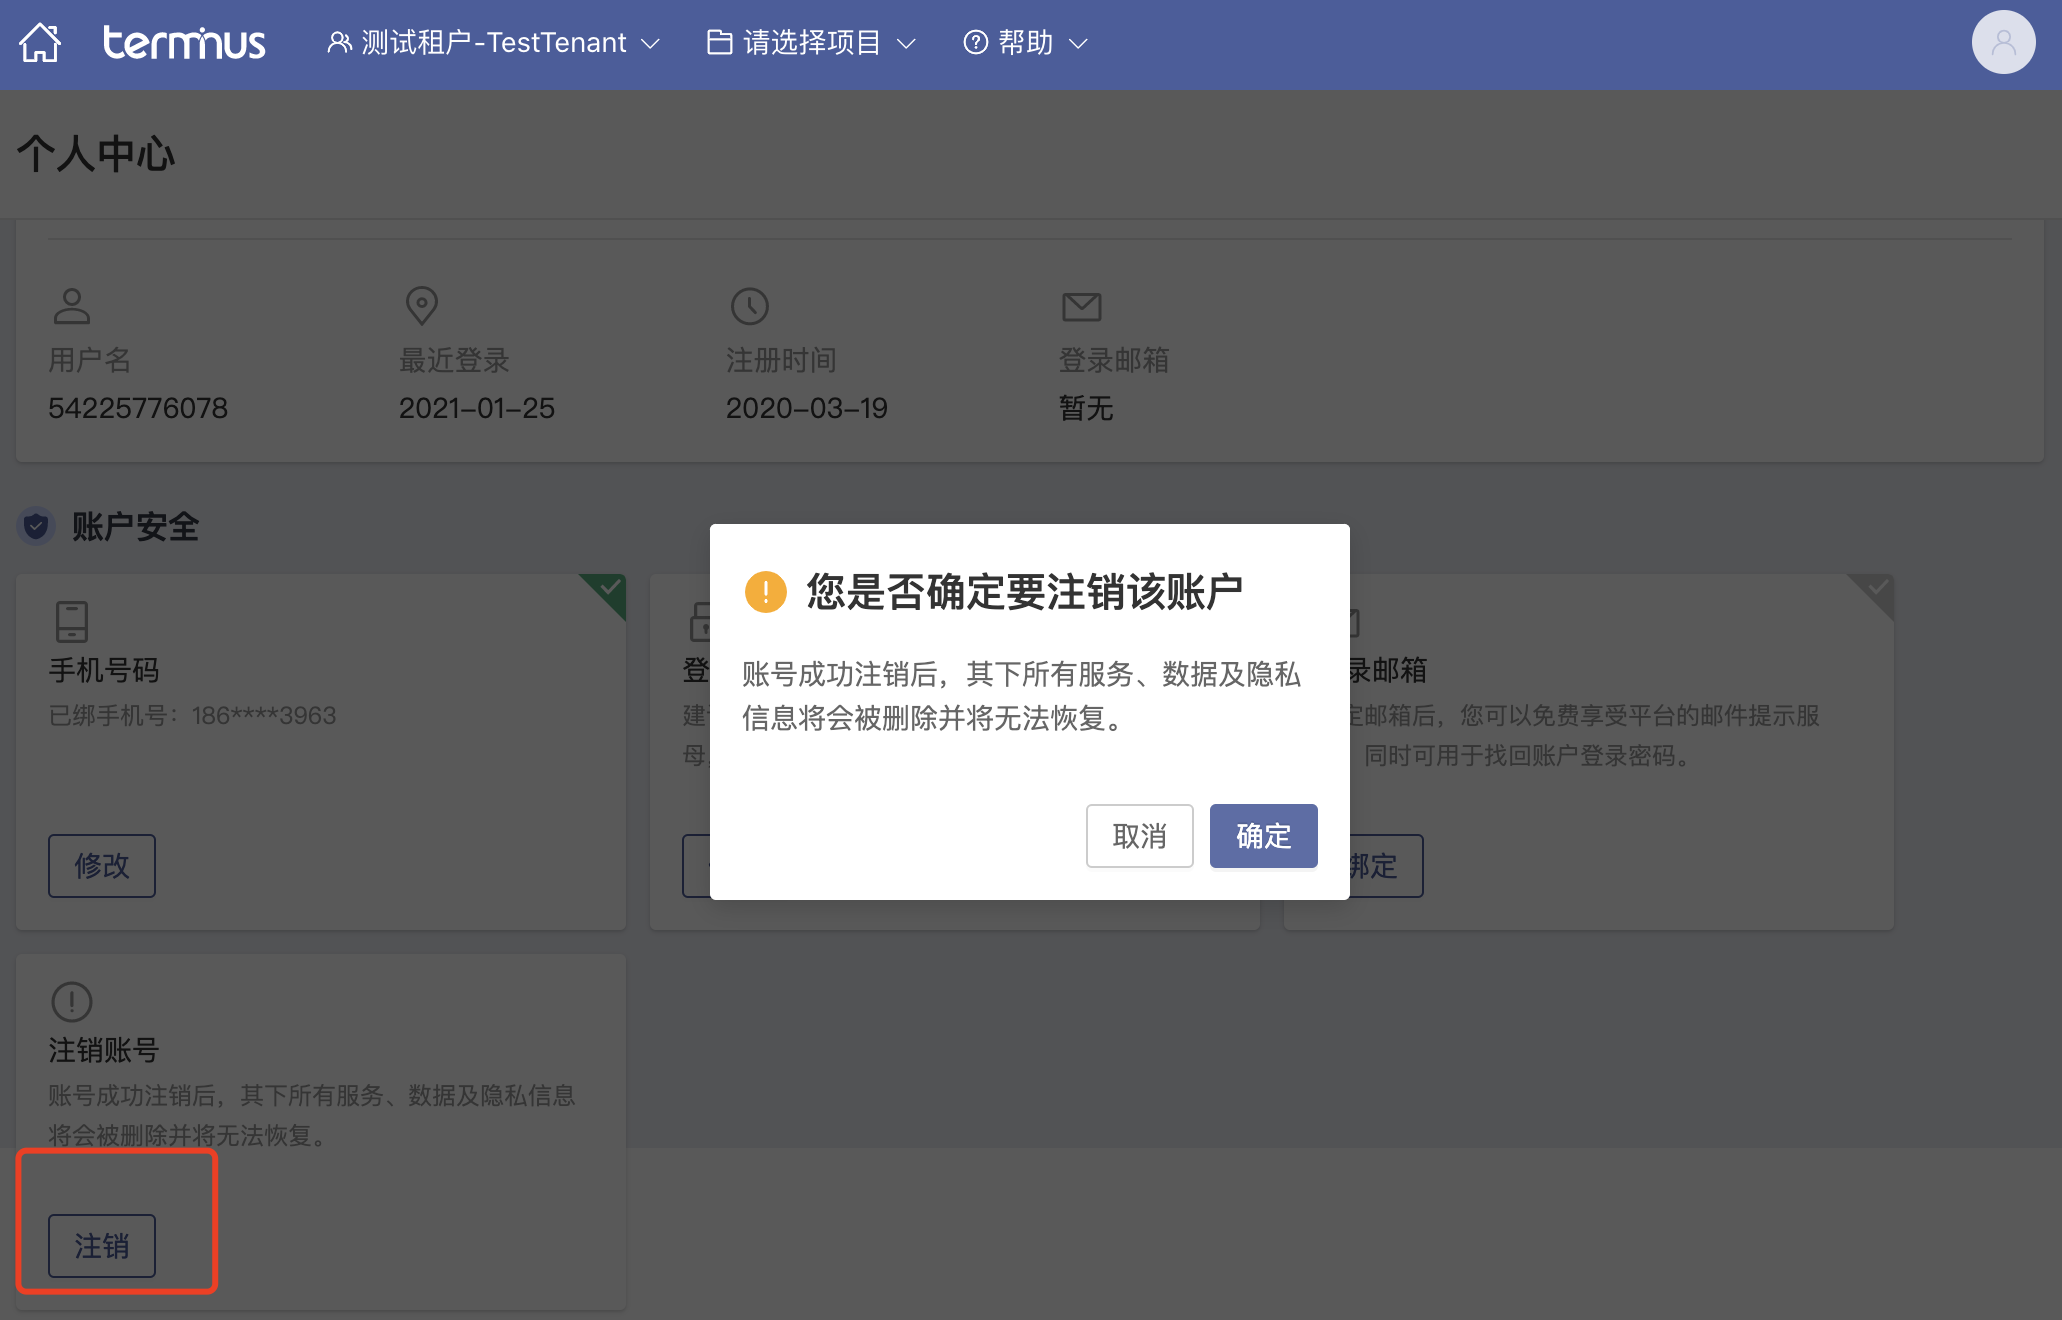
Task: Click the home icon in the top bar
Action: click(x=40, y=43)
